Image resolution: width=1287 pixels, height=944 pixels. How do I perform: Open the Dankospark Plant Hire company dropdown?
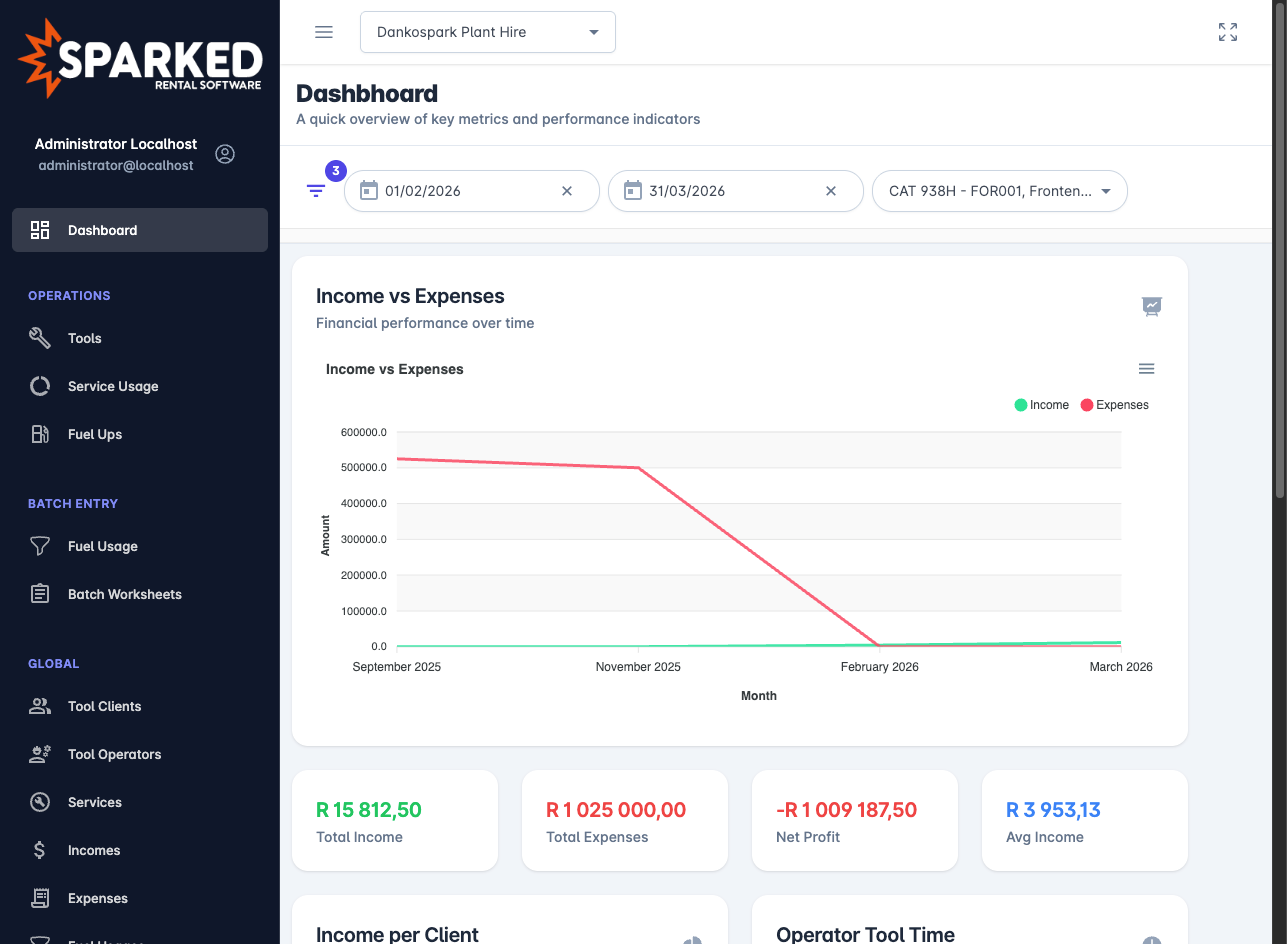(487, 31)
